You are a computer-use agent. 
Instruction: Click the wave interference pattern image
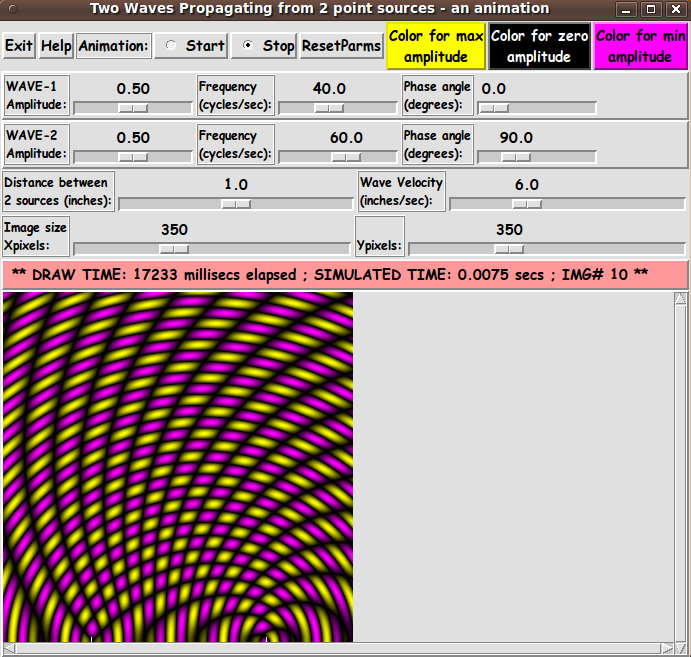click(x=178, y=467)
